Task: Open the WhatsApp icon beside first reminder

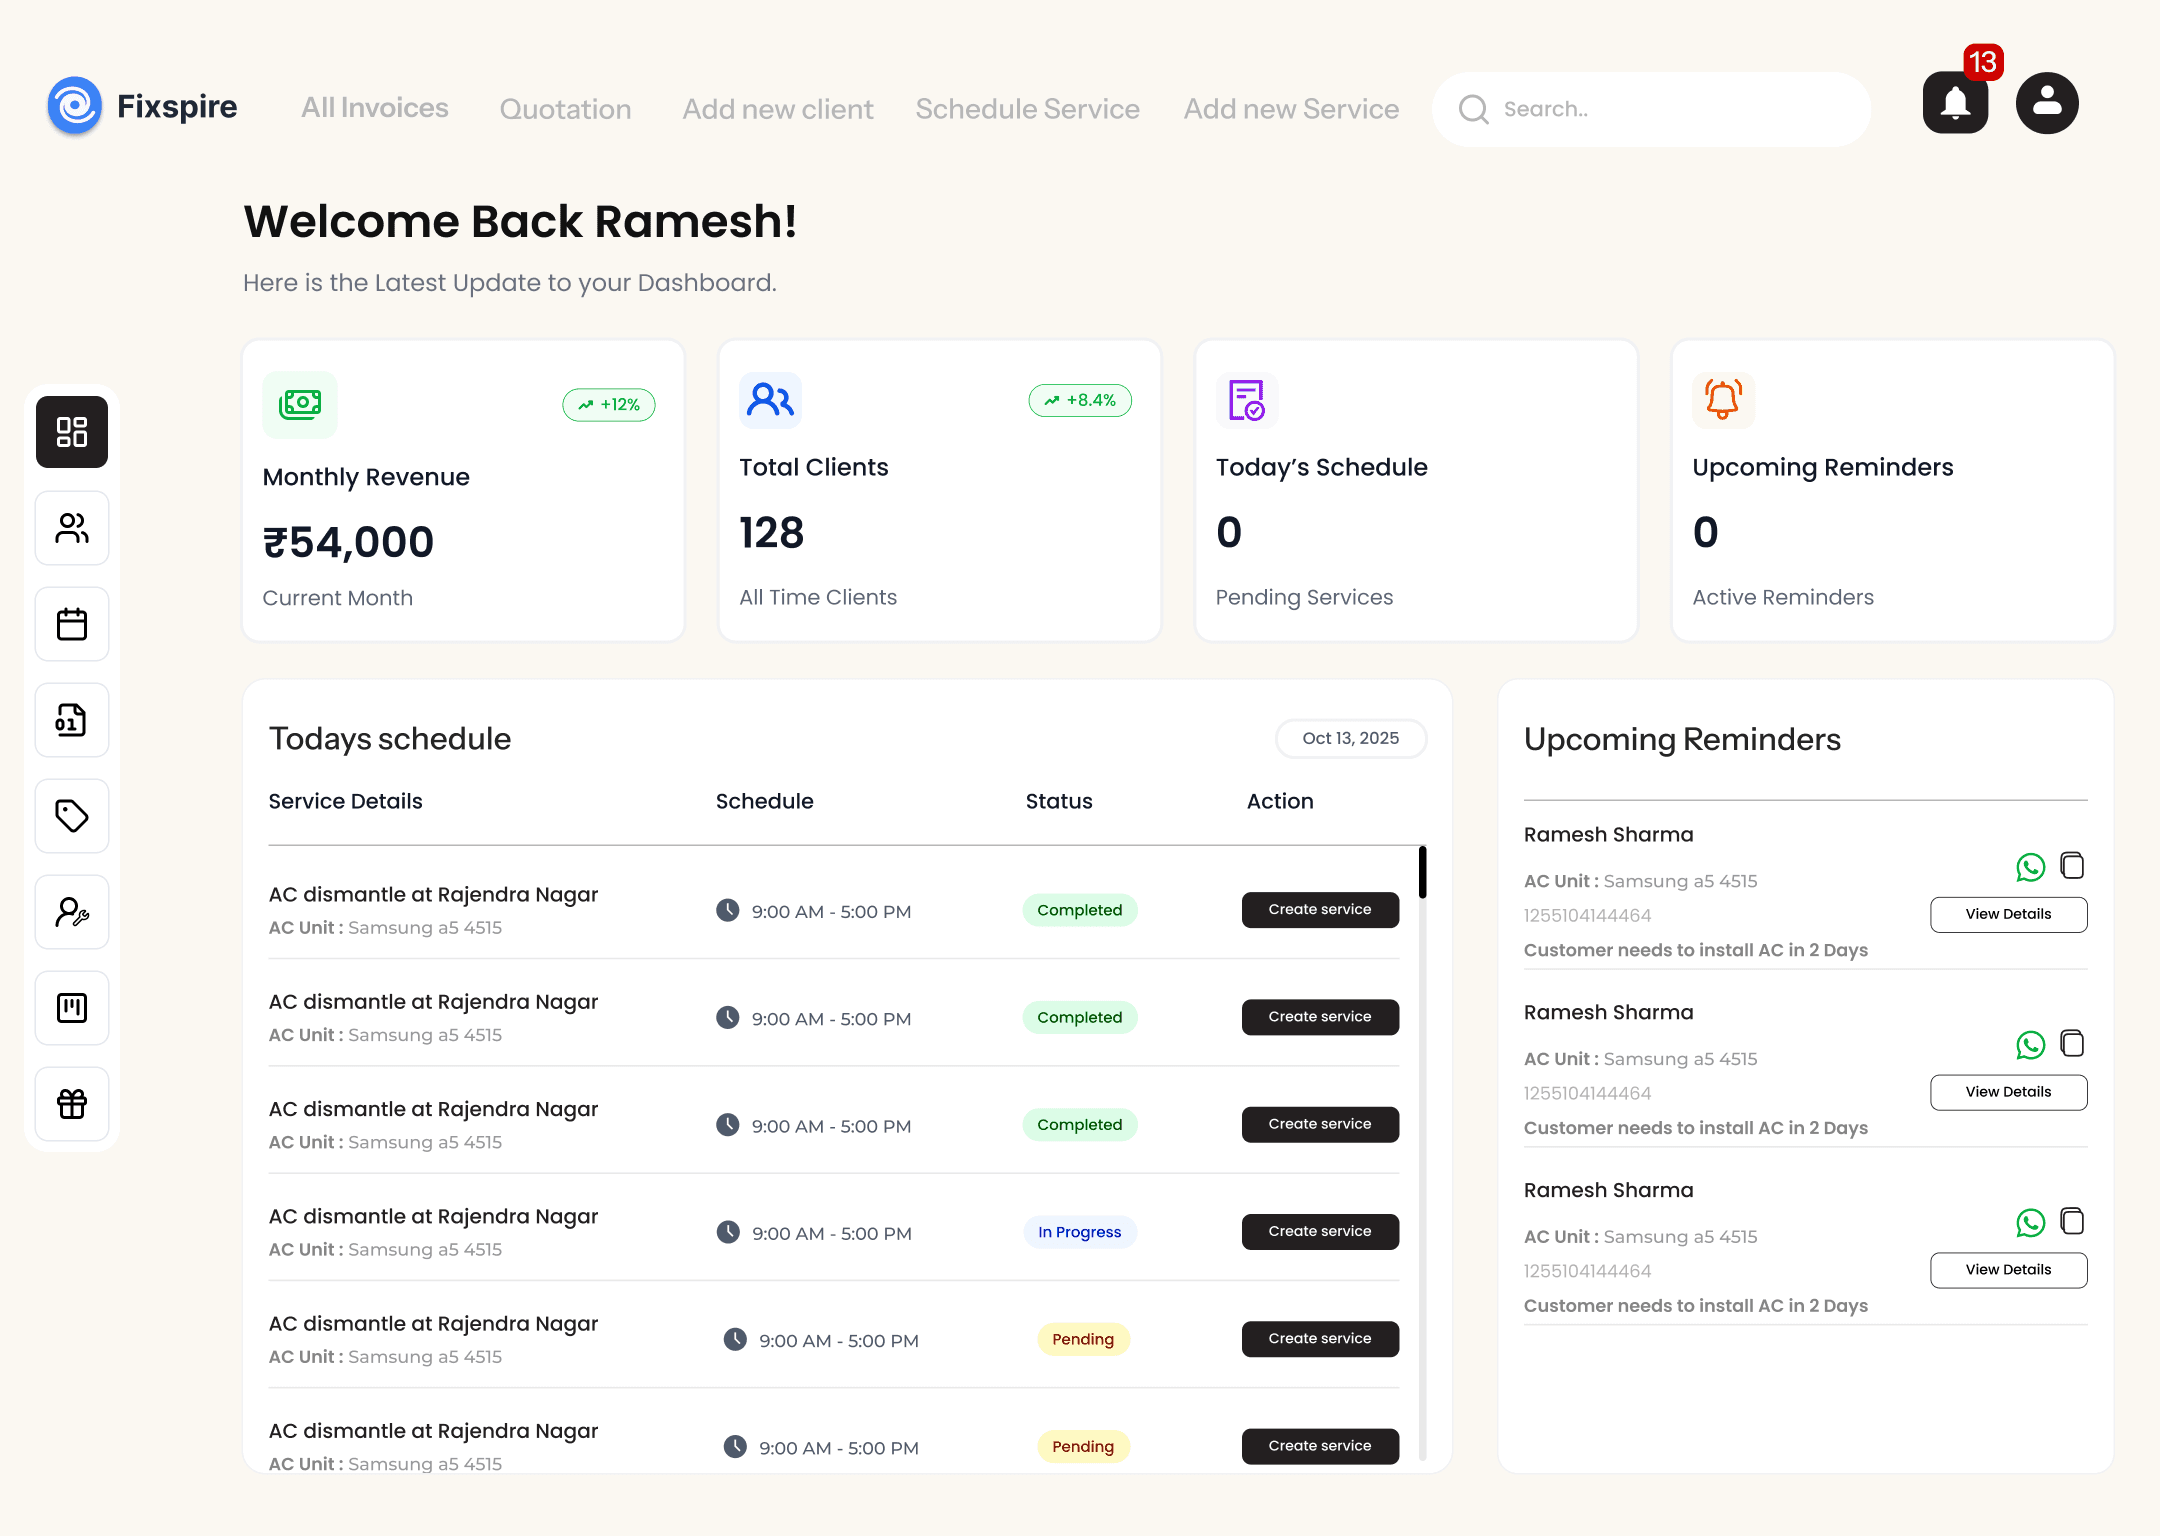Action: pos(2031,867)
